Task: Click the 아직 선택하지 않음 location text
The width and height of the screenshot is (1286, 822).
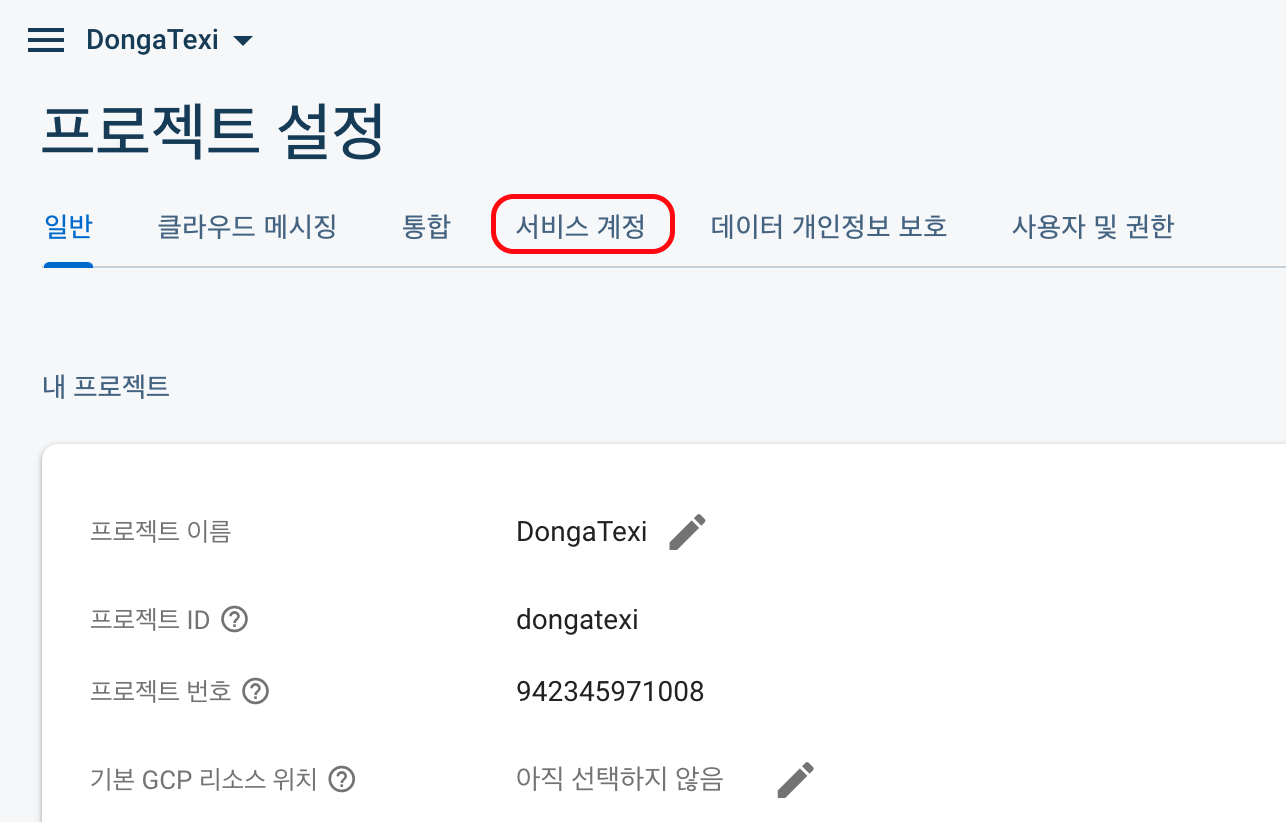Action: pyautogui.click(x=619, y=779)
